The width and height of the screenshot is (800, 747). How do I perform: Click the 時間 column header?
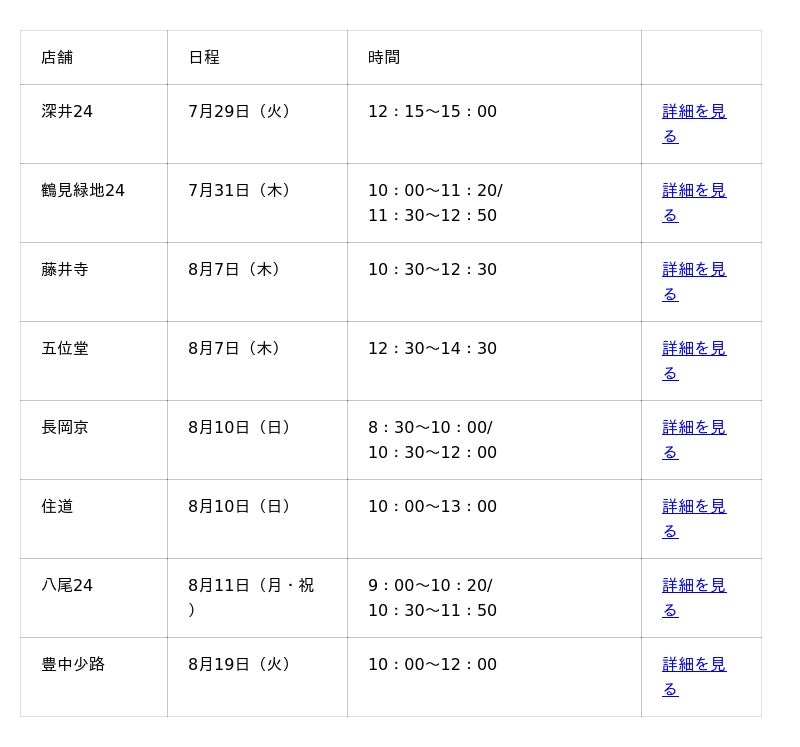click(384, 57)
